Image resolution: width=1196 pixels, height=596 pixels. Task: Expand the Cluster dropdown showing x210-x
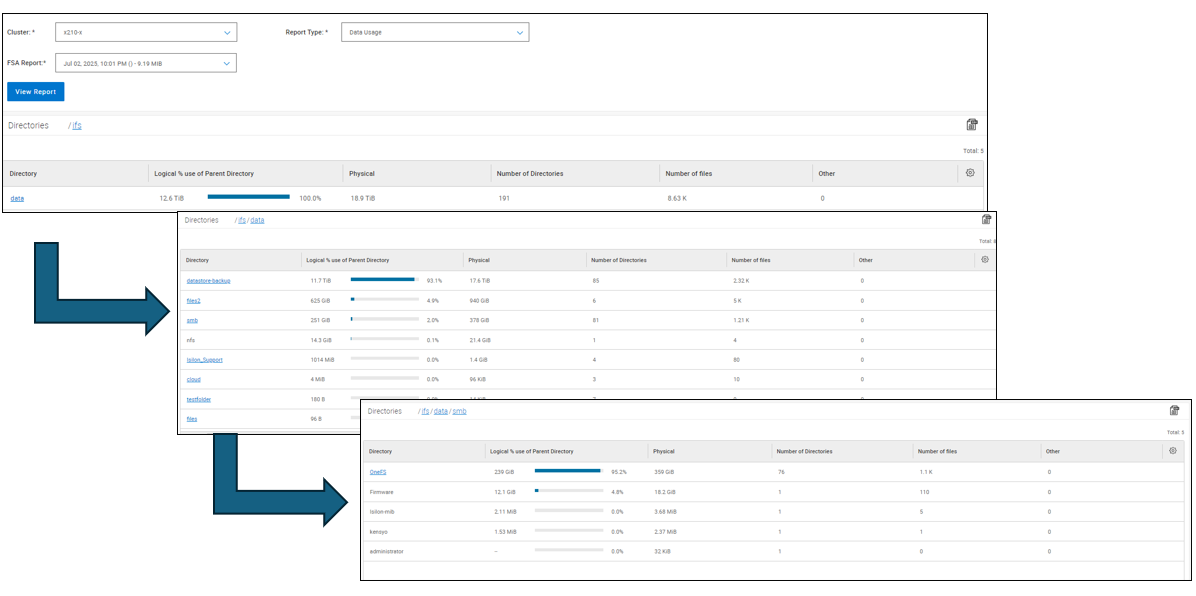(146, 32)
